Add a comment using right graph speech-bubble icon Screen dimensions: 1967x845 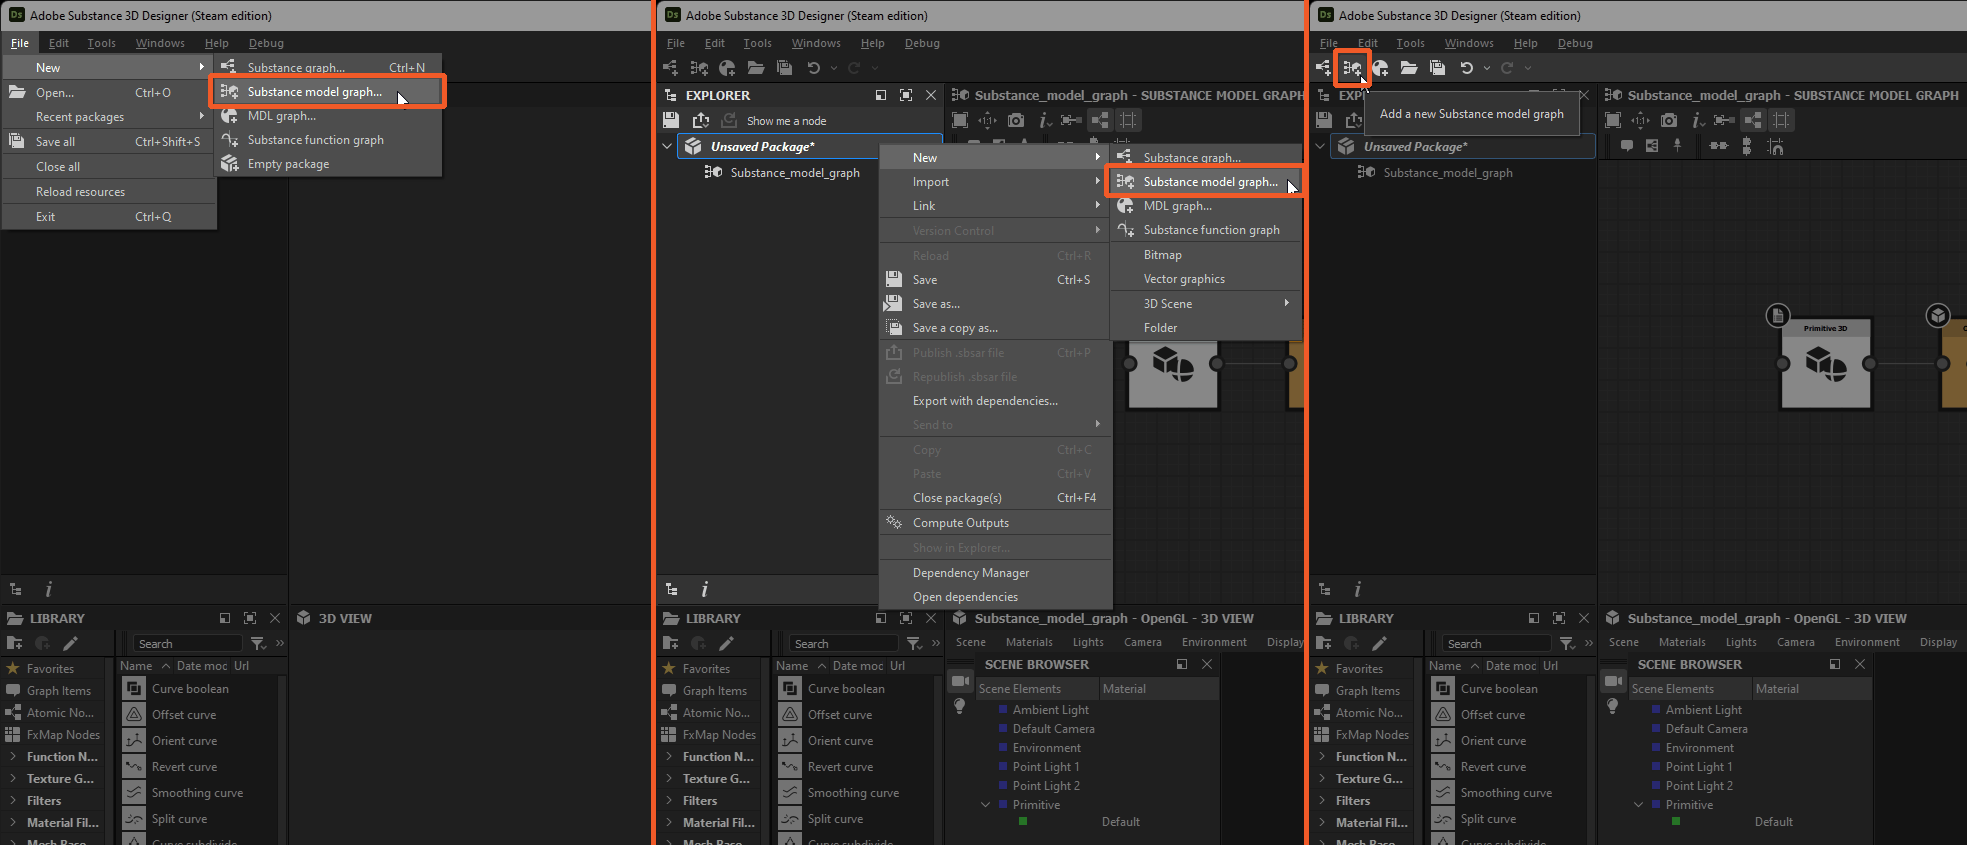point(1627,146)
